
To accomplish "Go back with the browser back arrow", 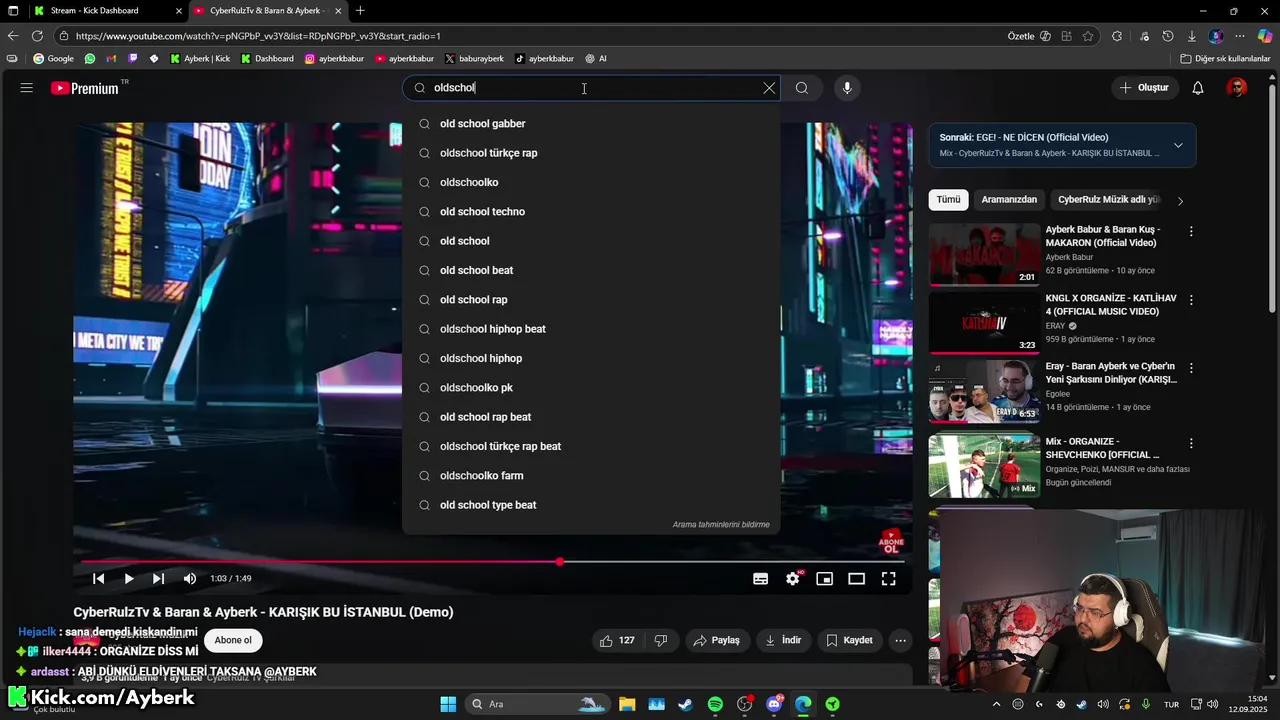I will (13, 36).
